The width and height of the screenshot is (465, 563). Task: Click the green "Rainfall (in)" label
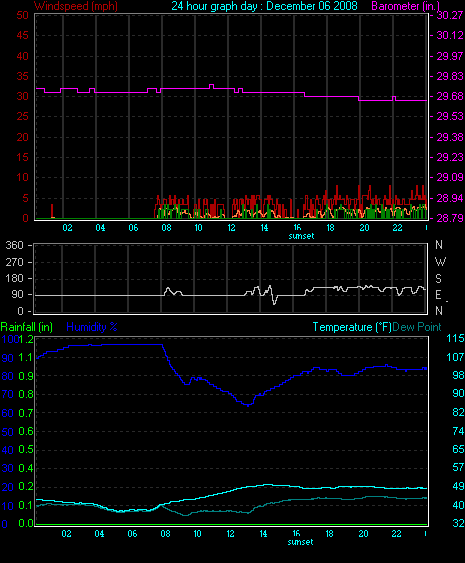point(27,327)
